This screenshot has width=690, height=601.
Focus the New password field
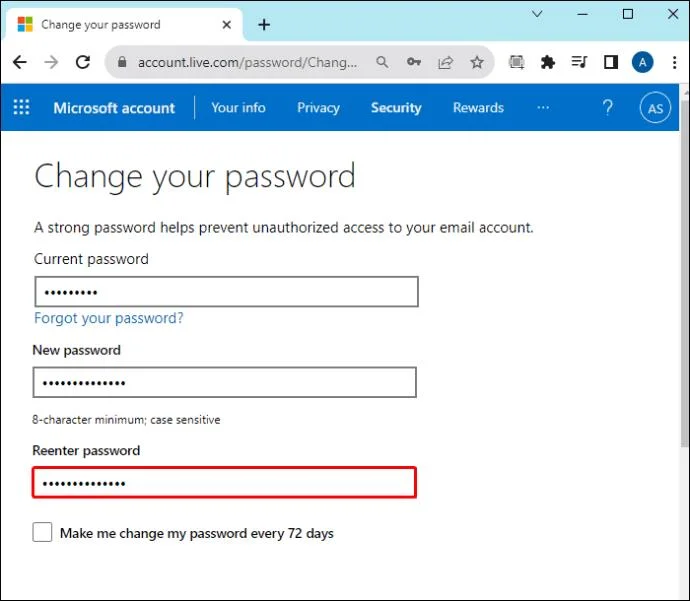(224, 382)
